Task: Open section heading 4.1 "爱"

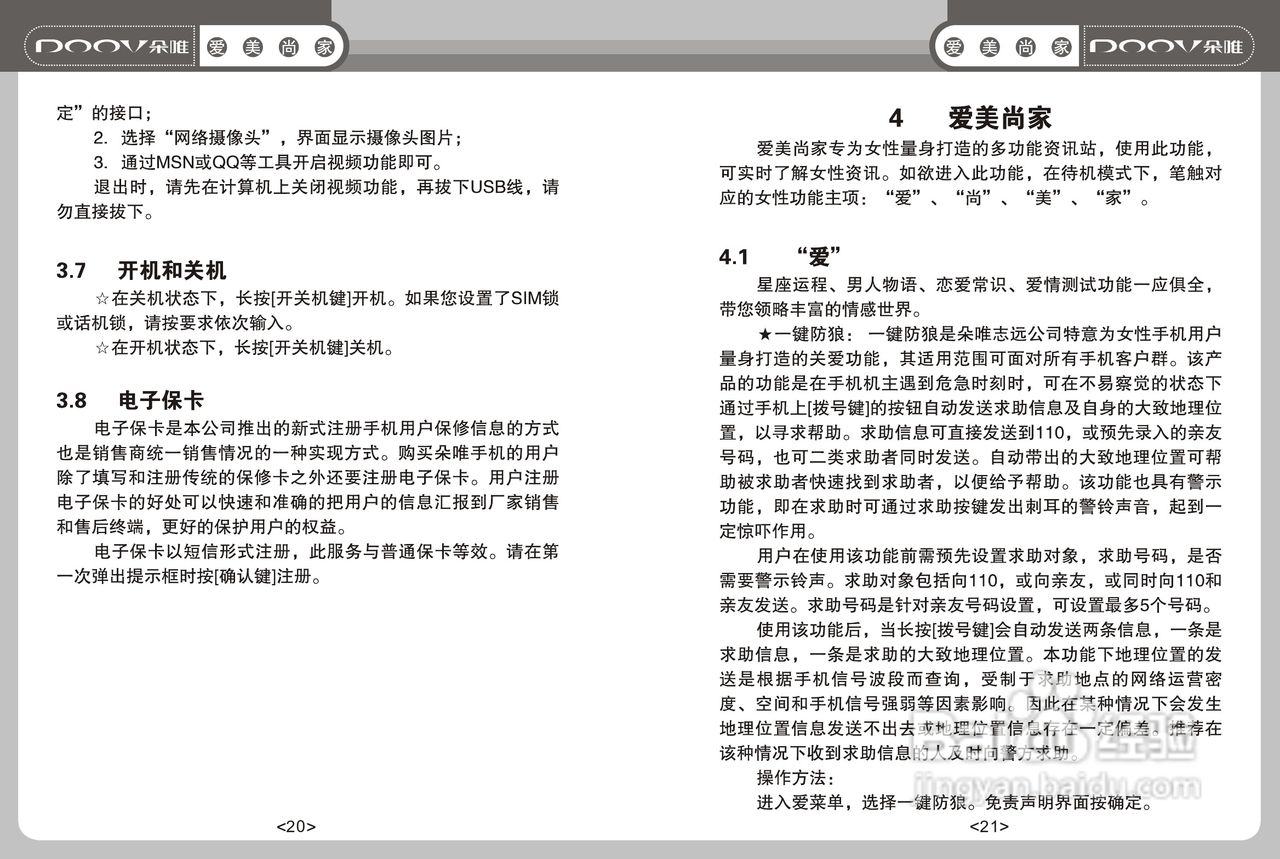Action: 778,253
